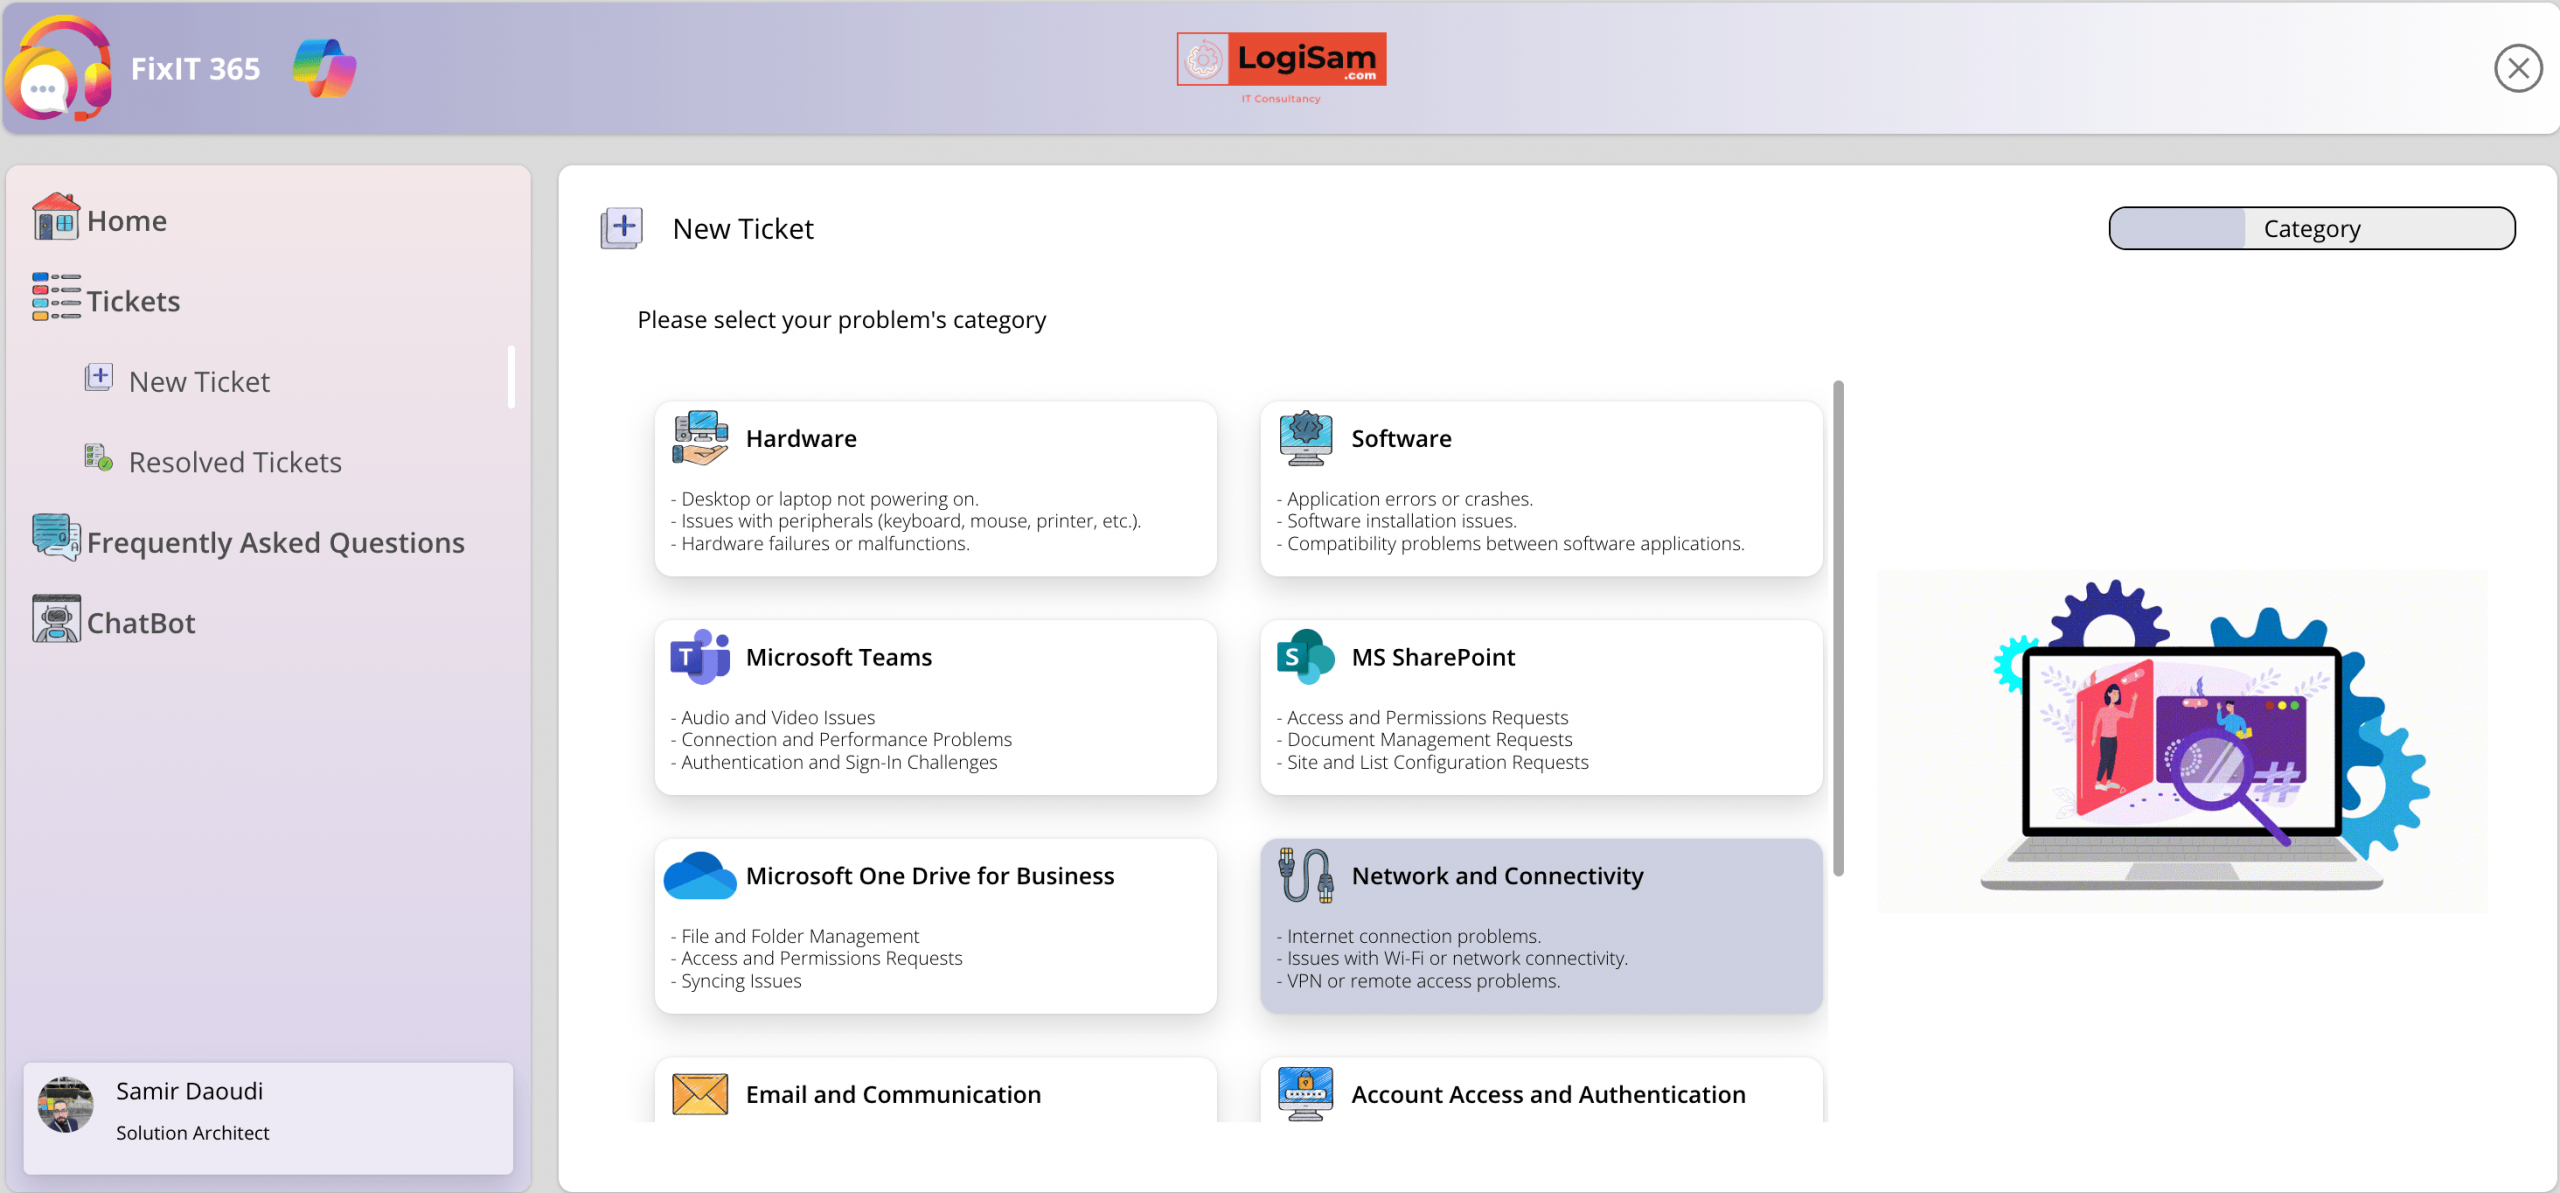The width and height of the screenshot is (2560, 1193).
Task: Click the Tickets list icon
Action: pyautogui.click(x=56, y=297)
